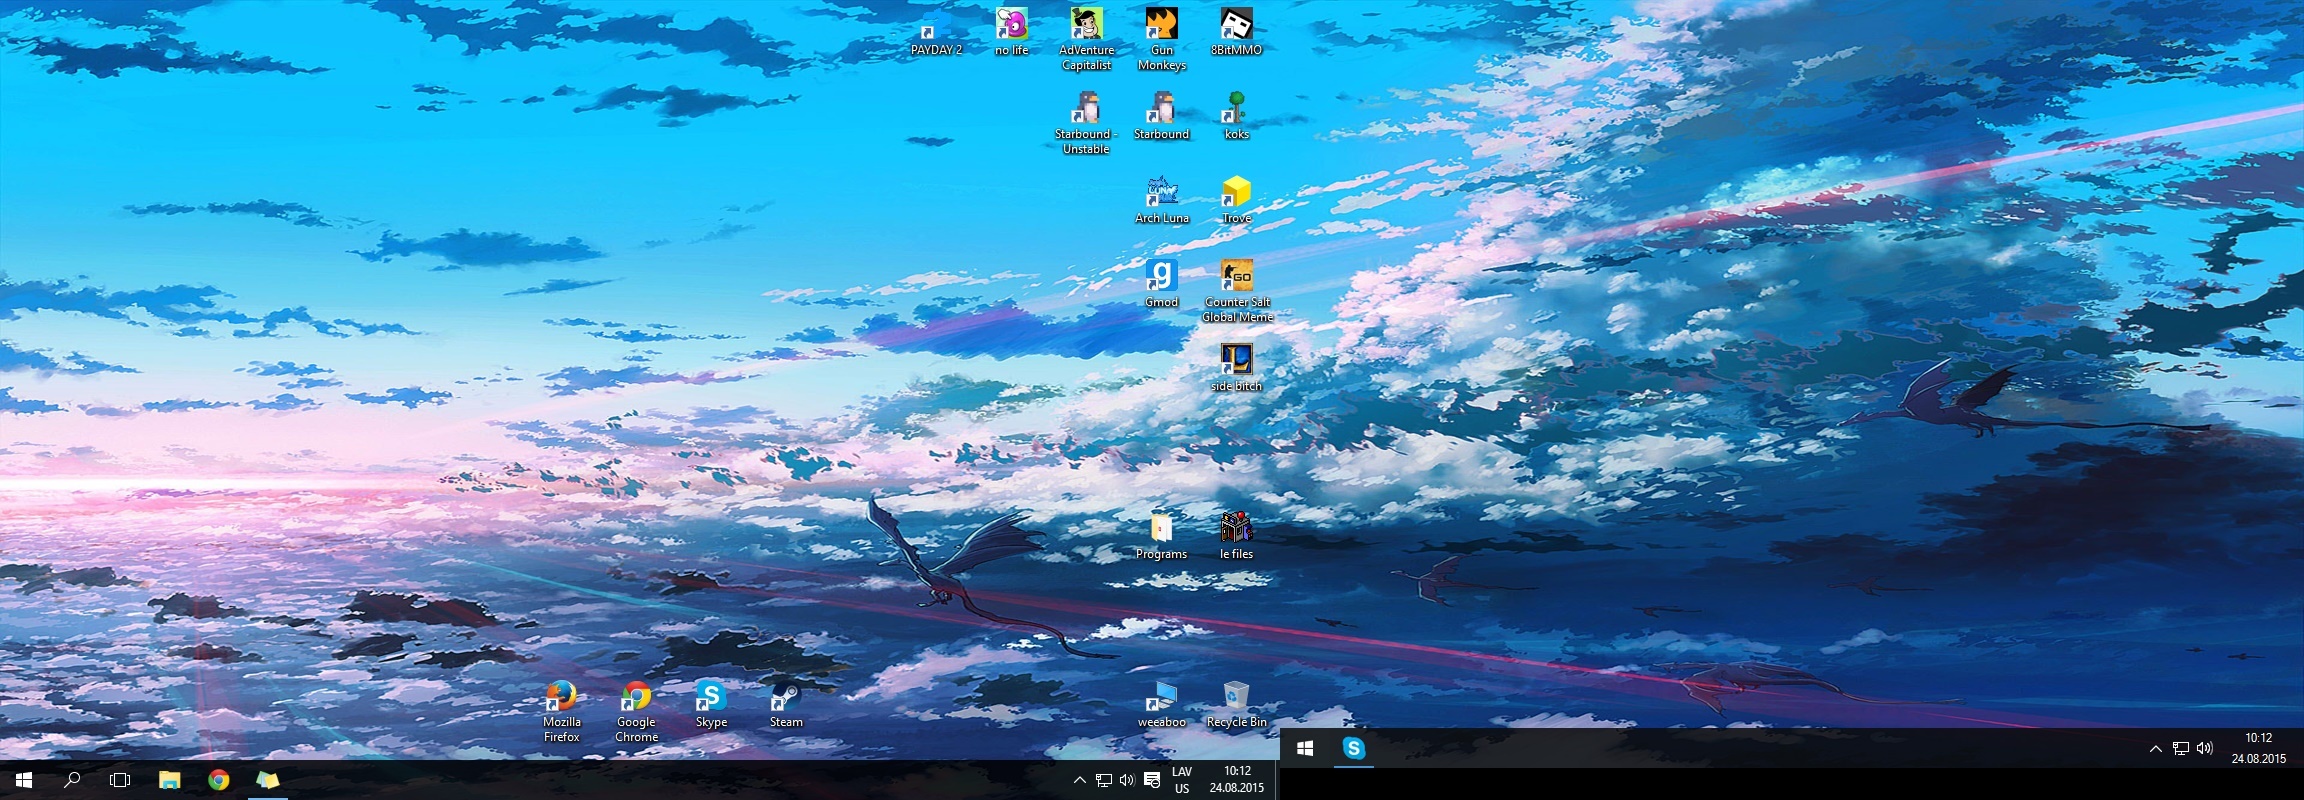Click the AdVenture Capitalist game icon
Screen dimensions: 2304x800
[x=1086, y=24]
